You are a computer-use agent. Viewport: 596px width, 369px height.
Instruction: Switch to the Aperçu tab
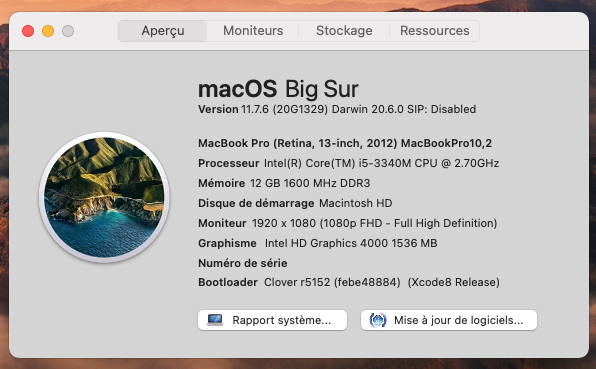click(163, 31)
